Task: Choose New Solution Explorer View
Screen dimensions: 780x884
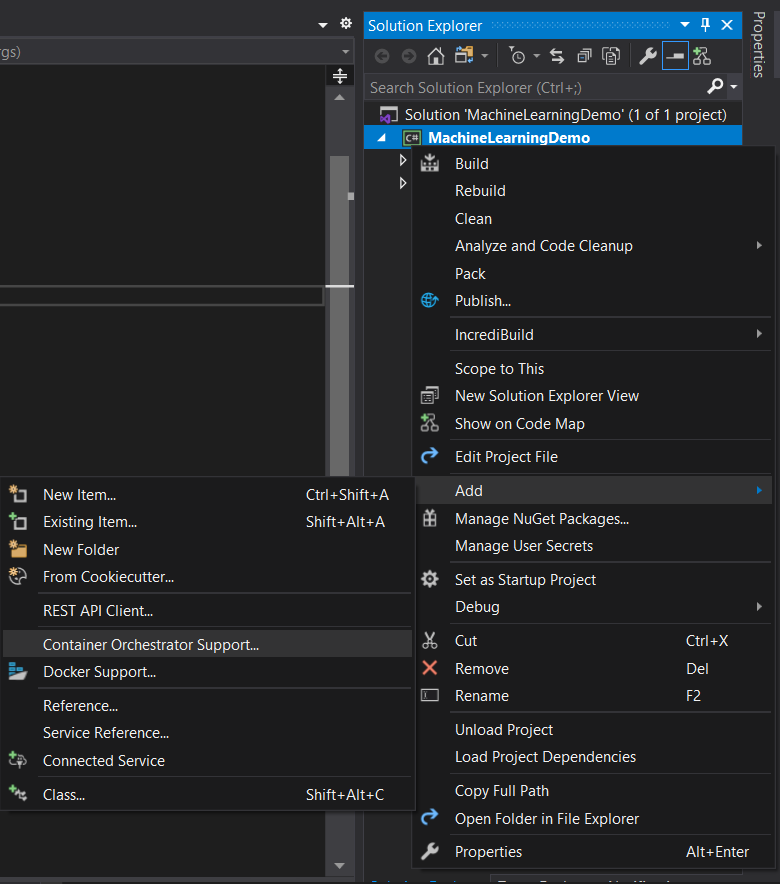Action: coord(593,396)
